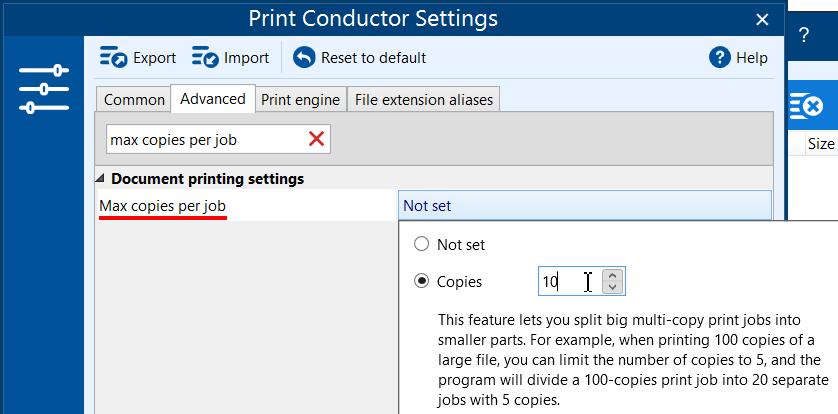
Task: Open the File extension aliases tab
Action: (423, 99)
